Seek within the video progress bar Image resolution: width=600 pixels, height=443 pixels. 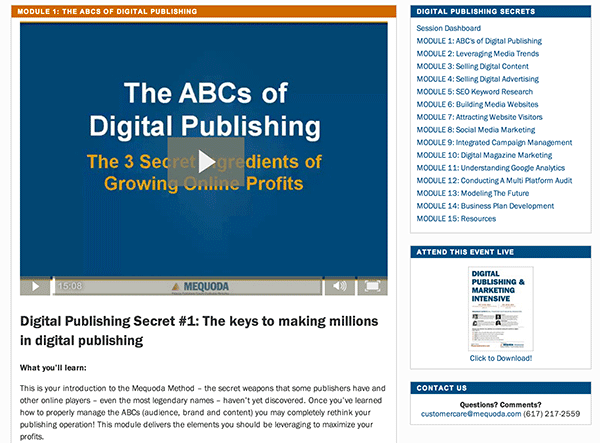tap(188, 286)
